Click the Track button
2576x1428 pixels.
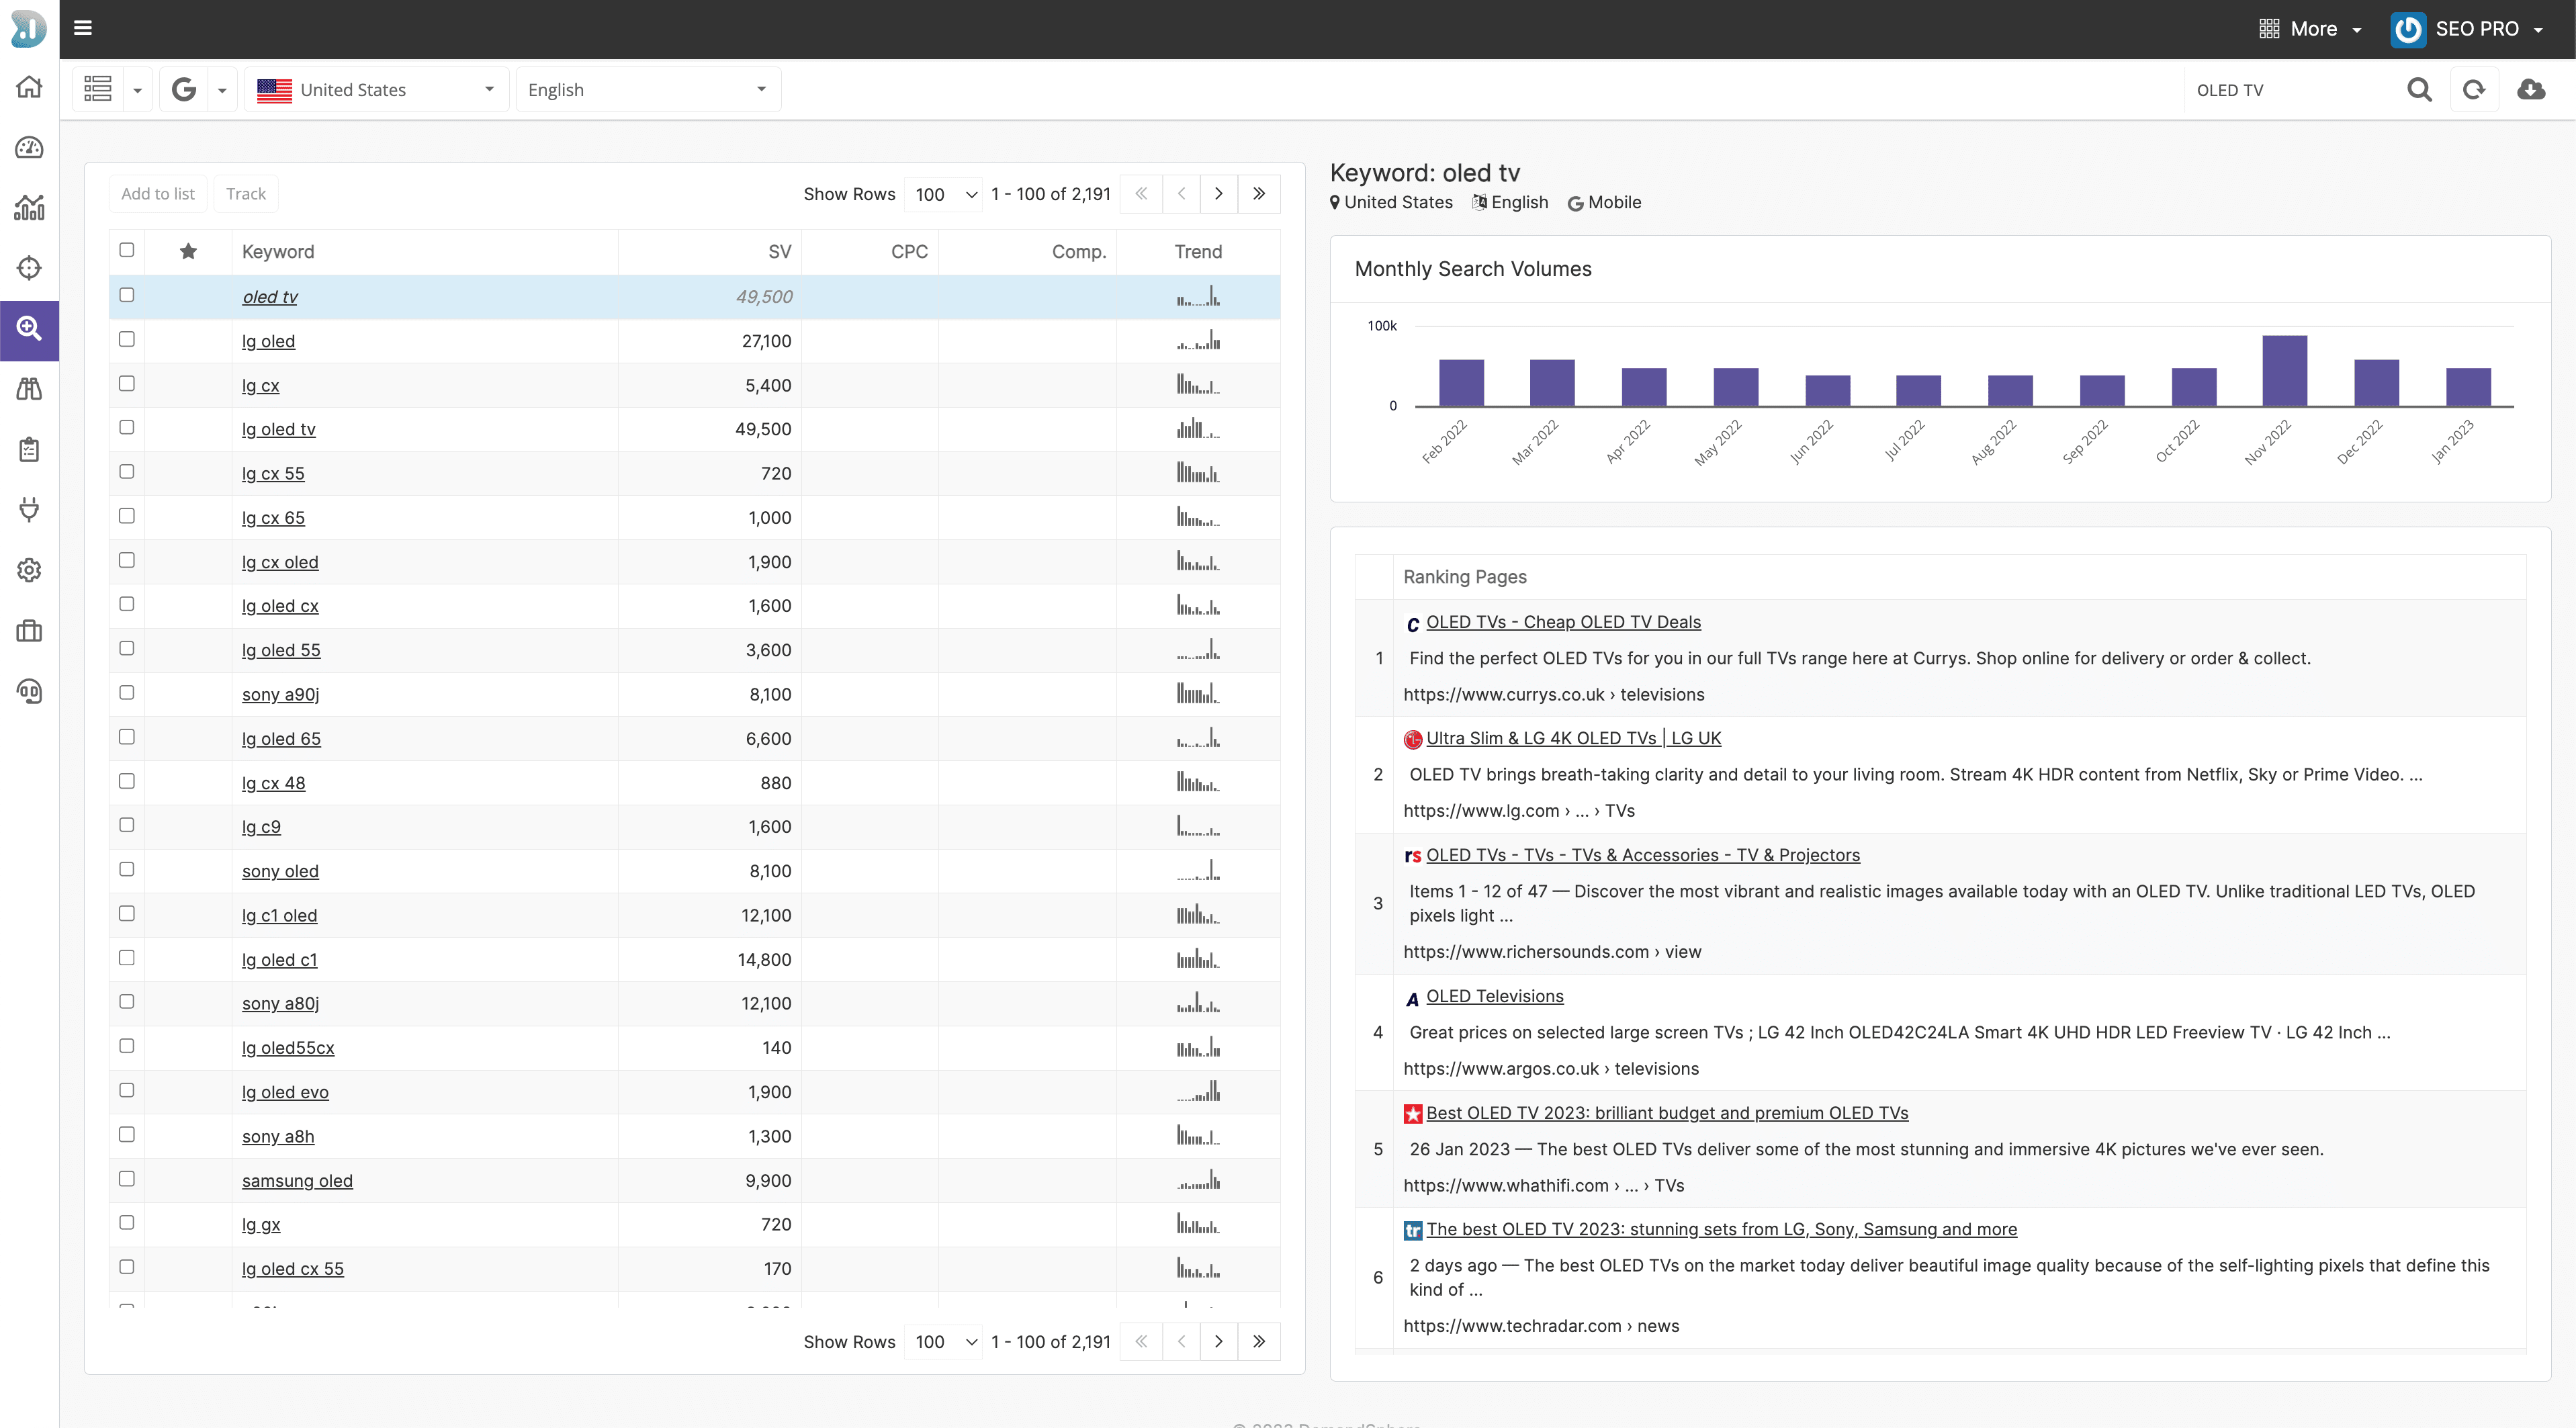pos(246,194)
